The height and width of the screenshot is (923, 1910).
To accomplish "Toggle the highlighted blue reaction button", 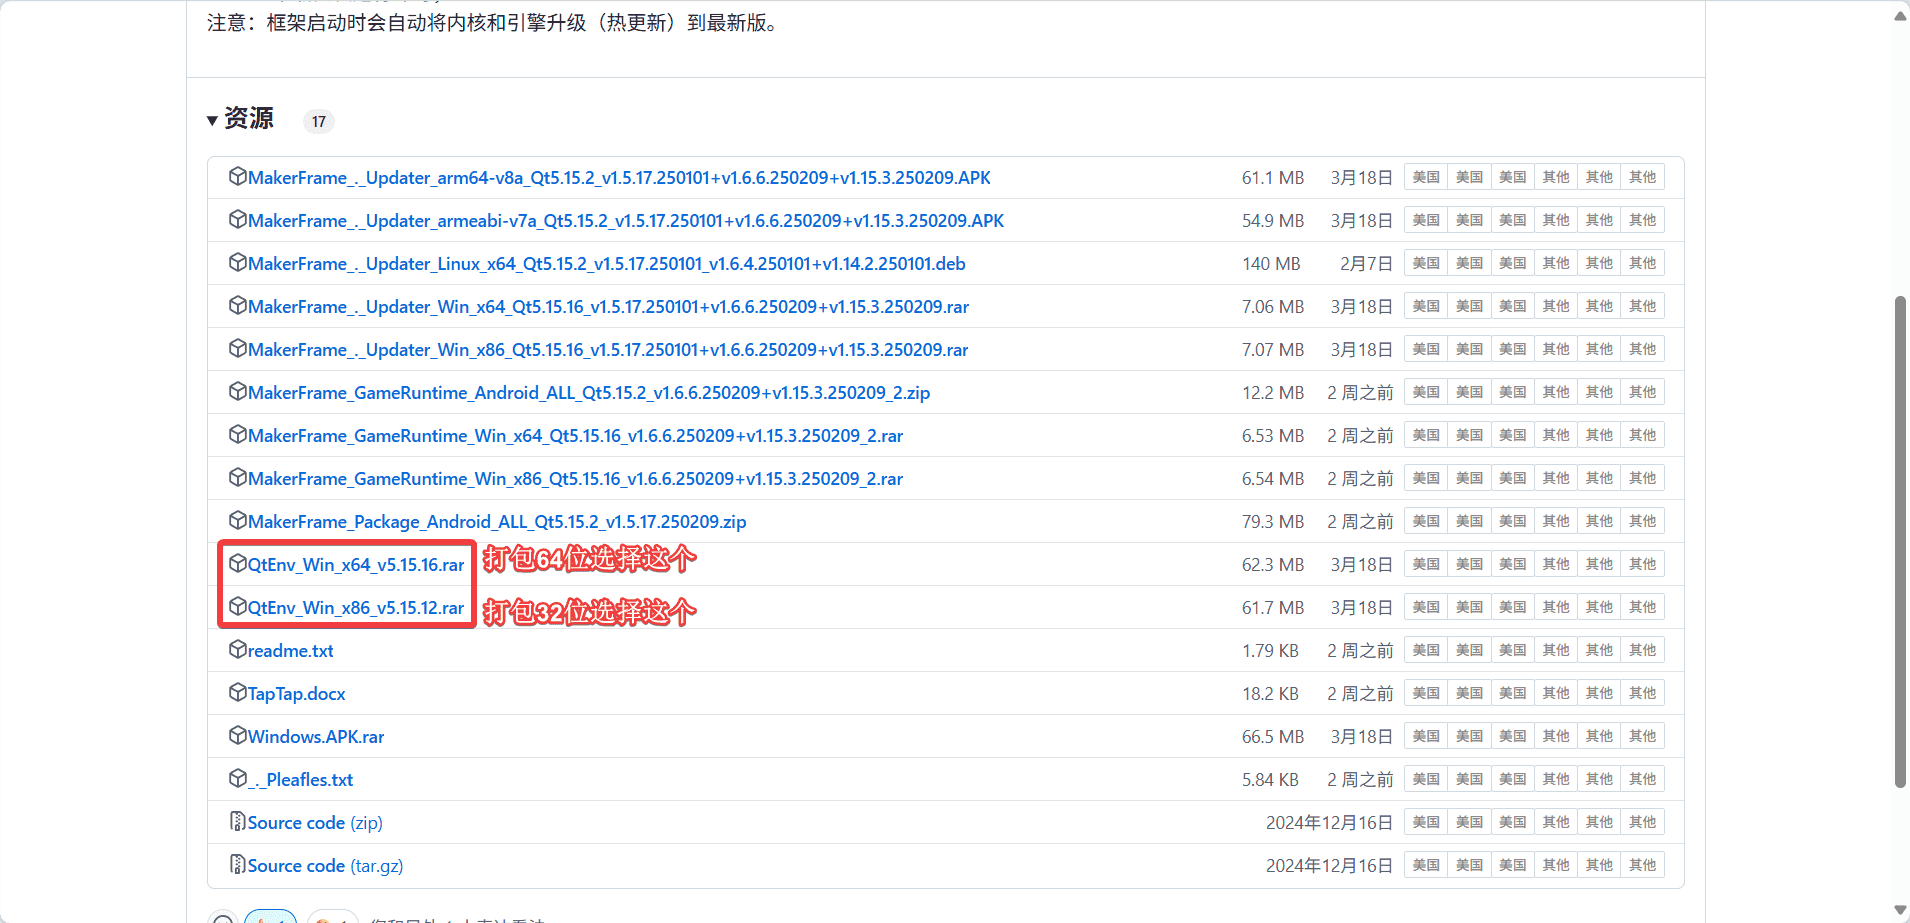I will (x=270, y=916).
